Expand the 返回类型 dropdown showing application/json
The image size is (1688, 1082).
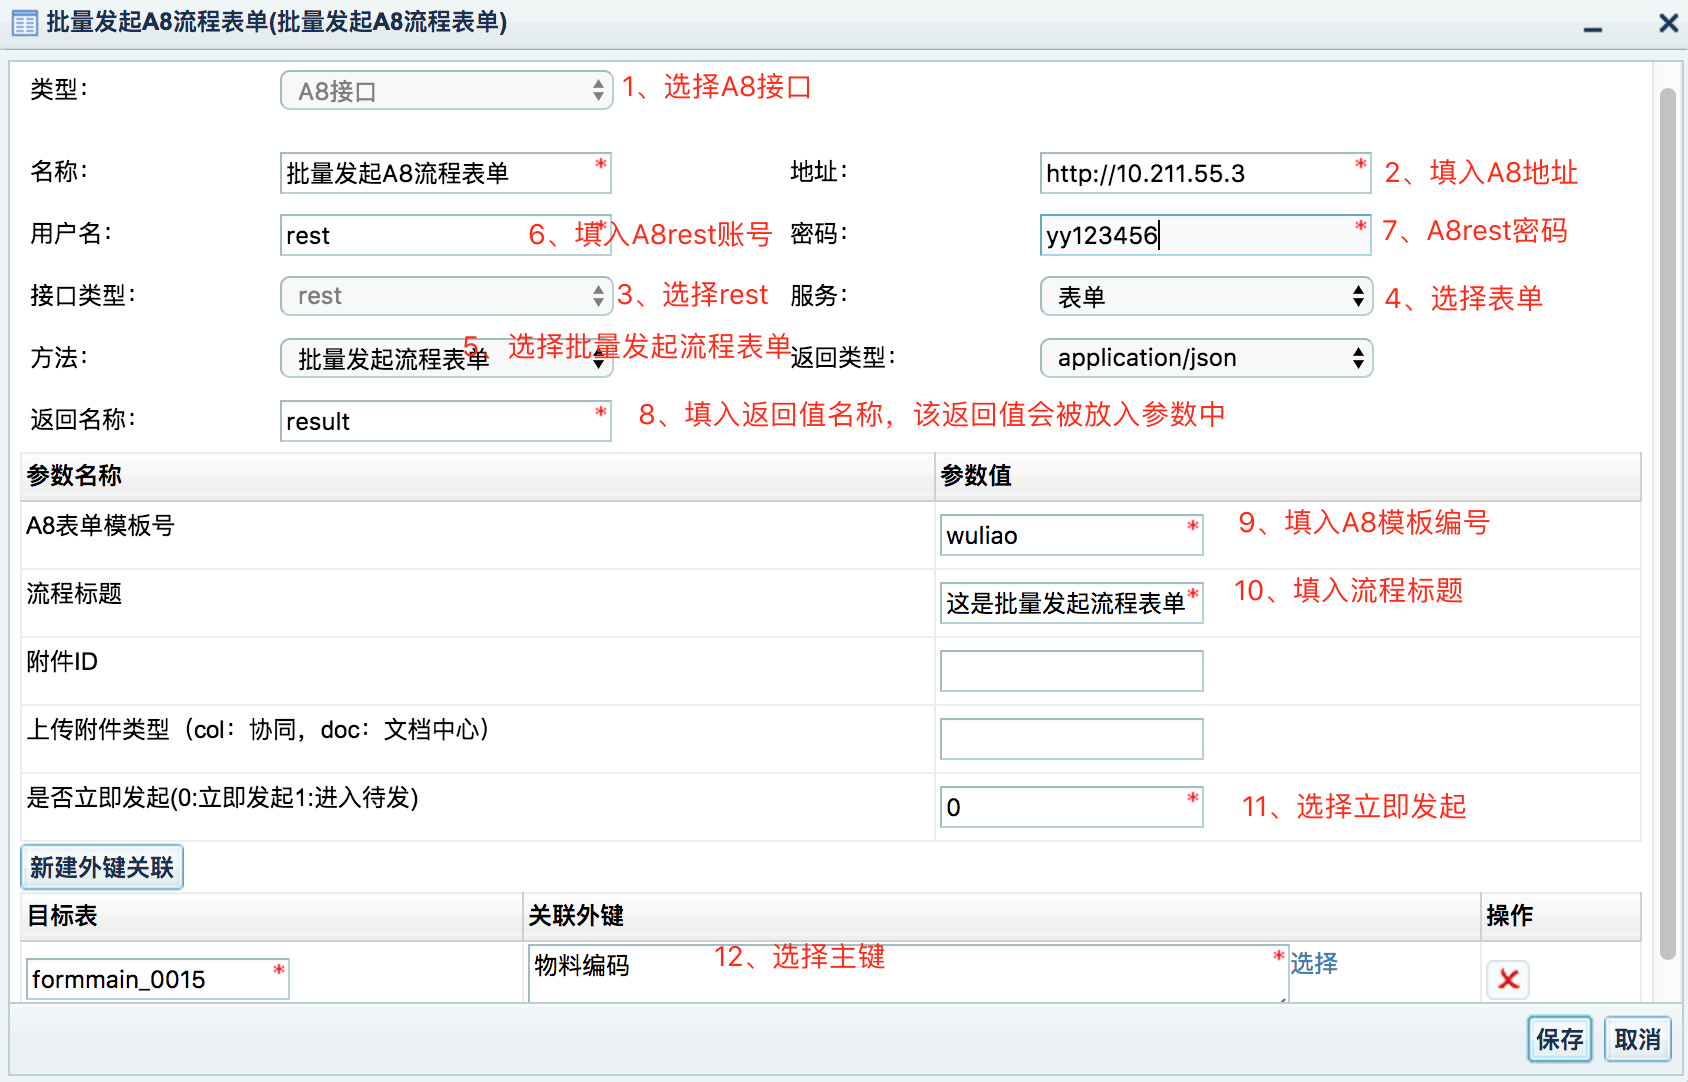[x=1206, y=358]
